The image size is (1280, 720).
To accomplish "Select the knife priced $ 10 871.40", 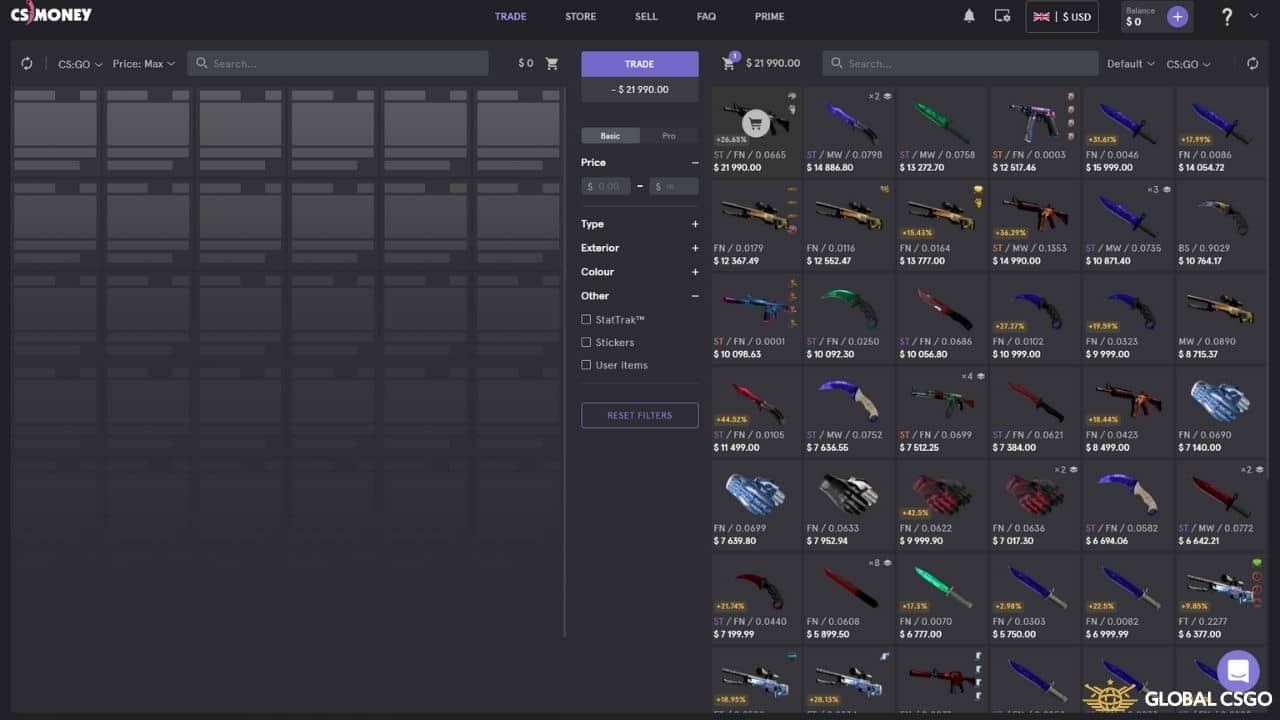I will (x=1127, y=224).
